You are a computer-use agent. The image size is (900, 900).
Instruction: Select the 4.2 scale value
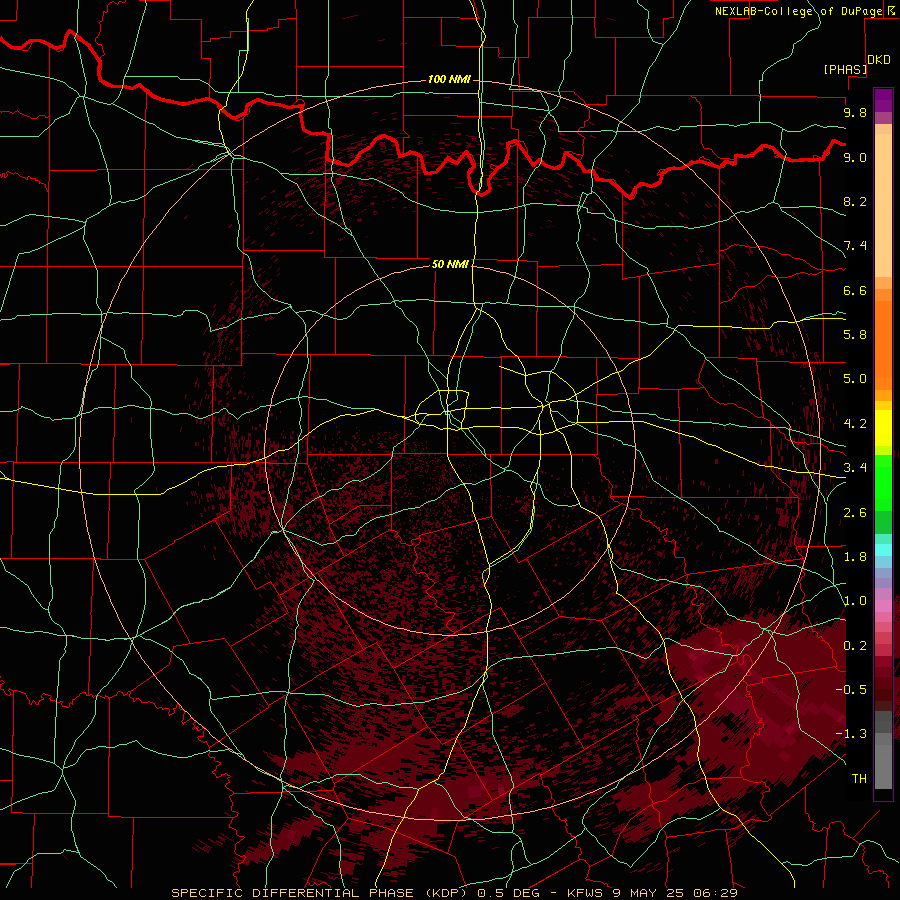pyautogui.click(x=855, y=424)
